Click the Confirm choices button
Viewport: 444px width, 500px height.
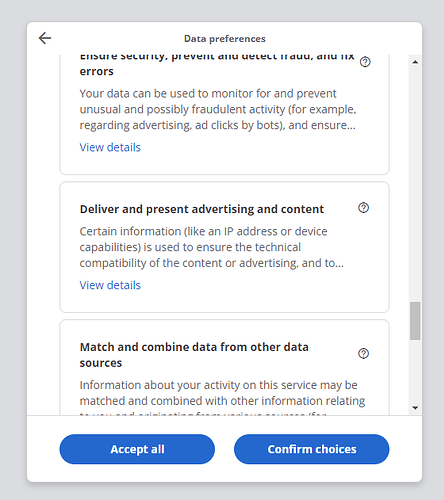click(x=312, y=449)
